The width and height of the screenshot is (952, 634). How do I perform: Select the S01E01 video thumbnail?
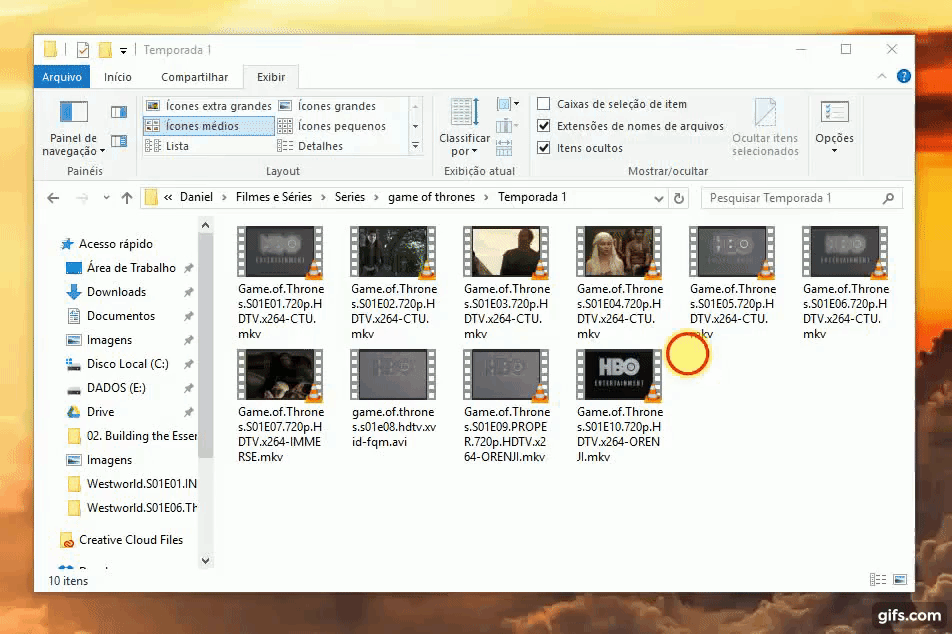(x=280, y=252)
